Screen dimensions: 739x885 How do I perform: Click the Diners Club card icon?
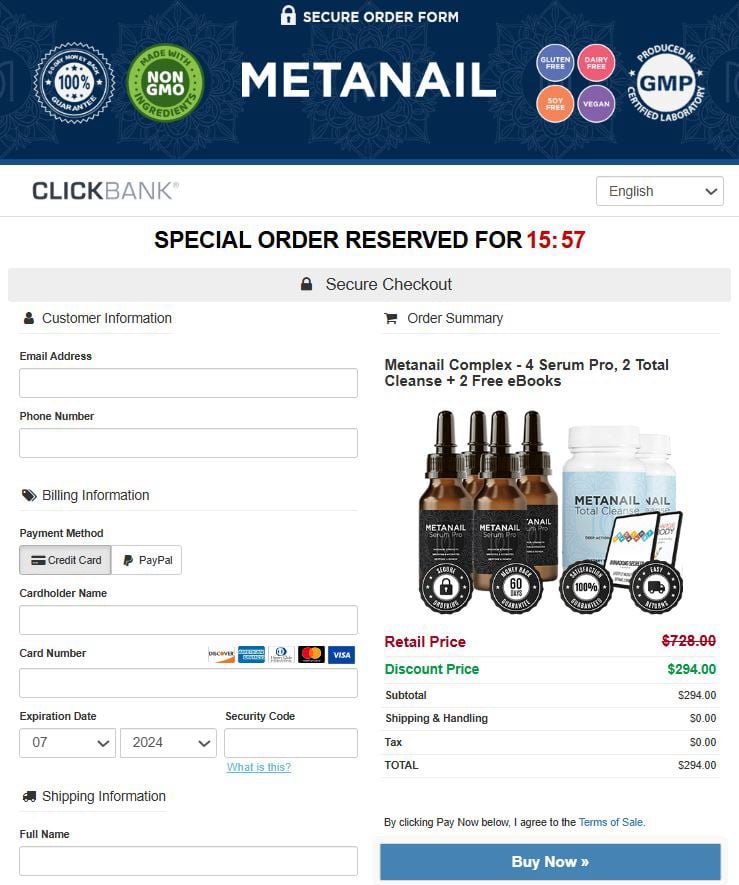[x=281, y=653]
